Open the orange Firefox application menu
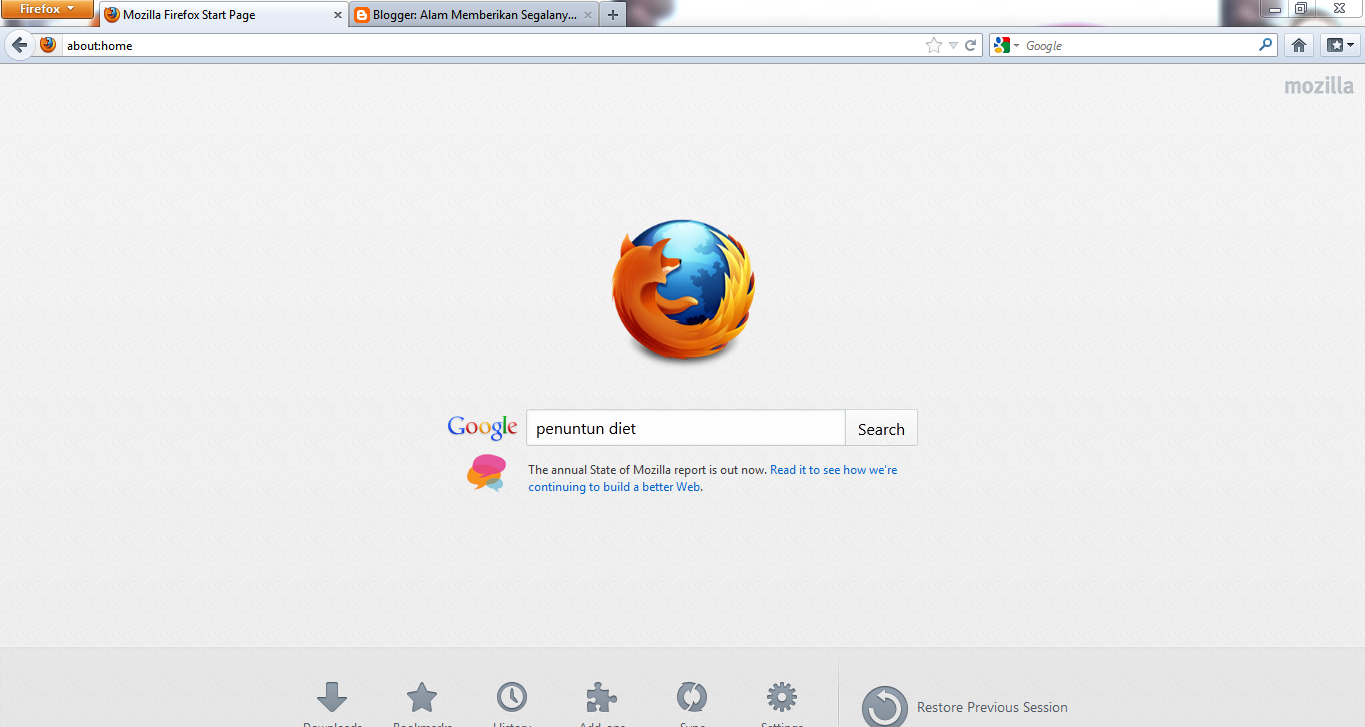Viewport: 1365px width, 727px height. click(47, 9)
